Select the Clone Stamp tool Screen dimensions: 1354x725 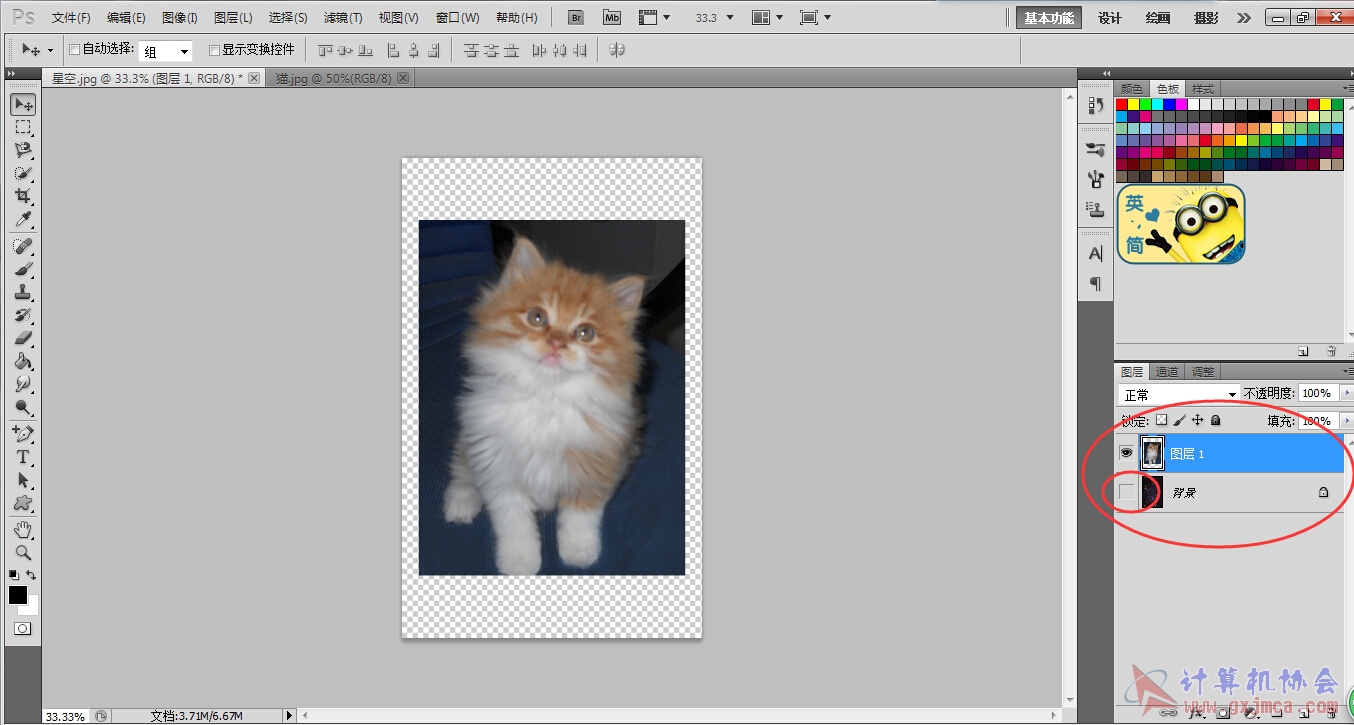coord(23,292)
